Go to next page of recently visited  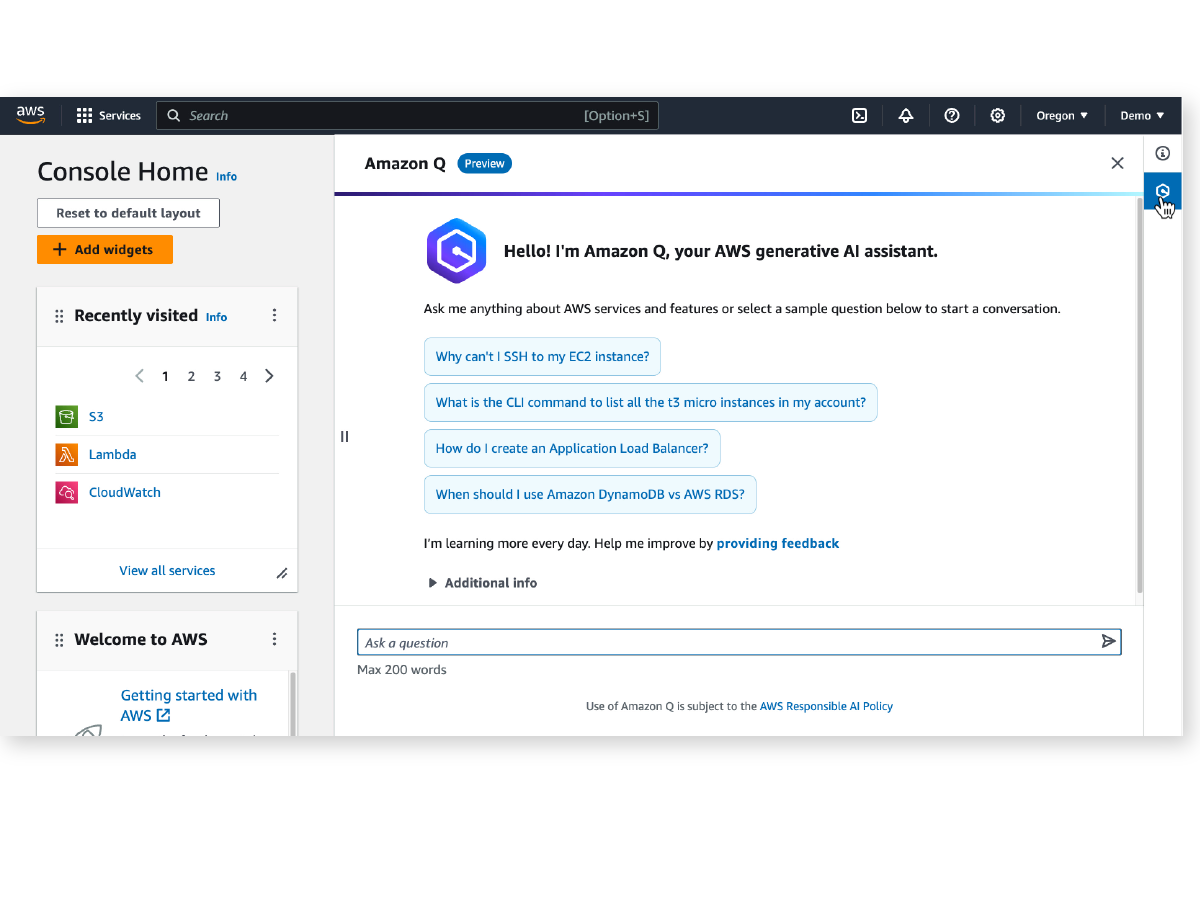point(269,376)
